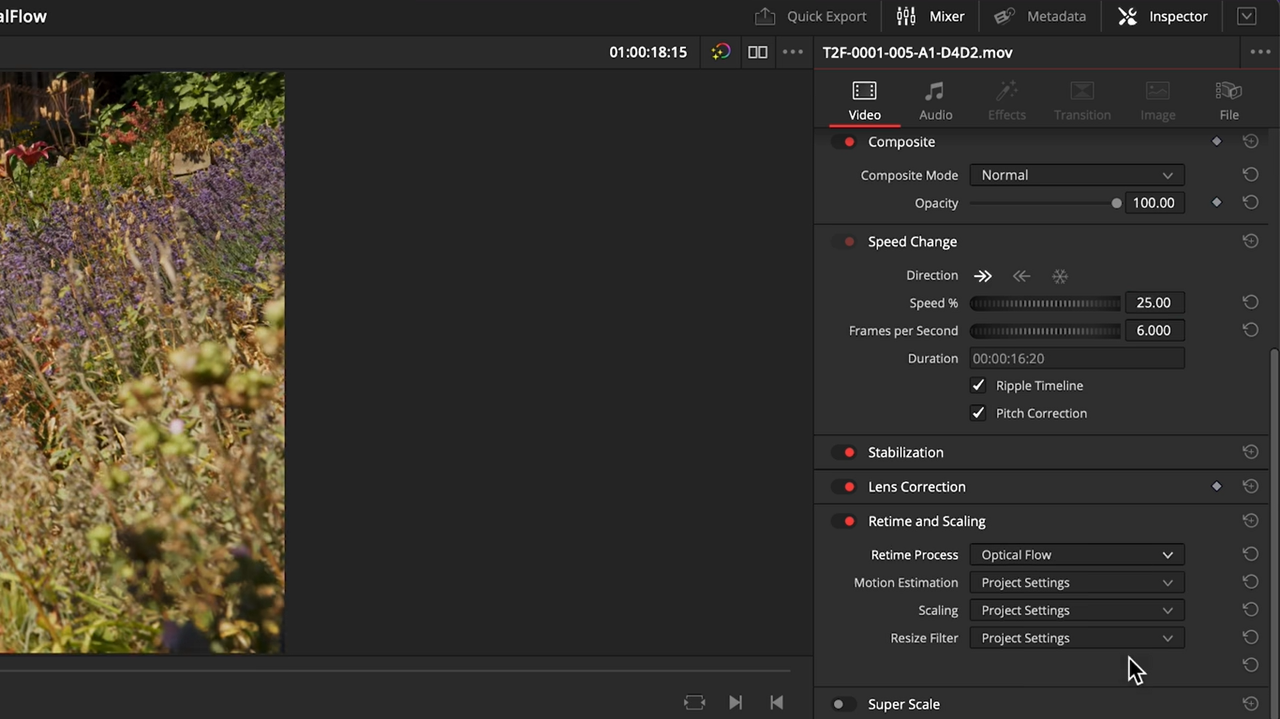Add keyframe for the Composite section
The image size is (1280, 719).
click(x=1217, y=142)
